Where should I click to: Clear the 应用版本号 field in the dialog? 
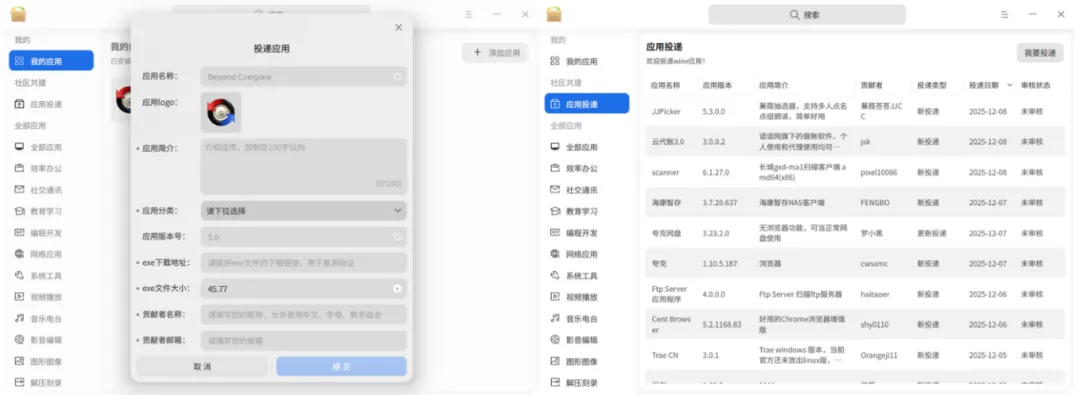(x=397, y=236)
